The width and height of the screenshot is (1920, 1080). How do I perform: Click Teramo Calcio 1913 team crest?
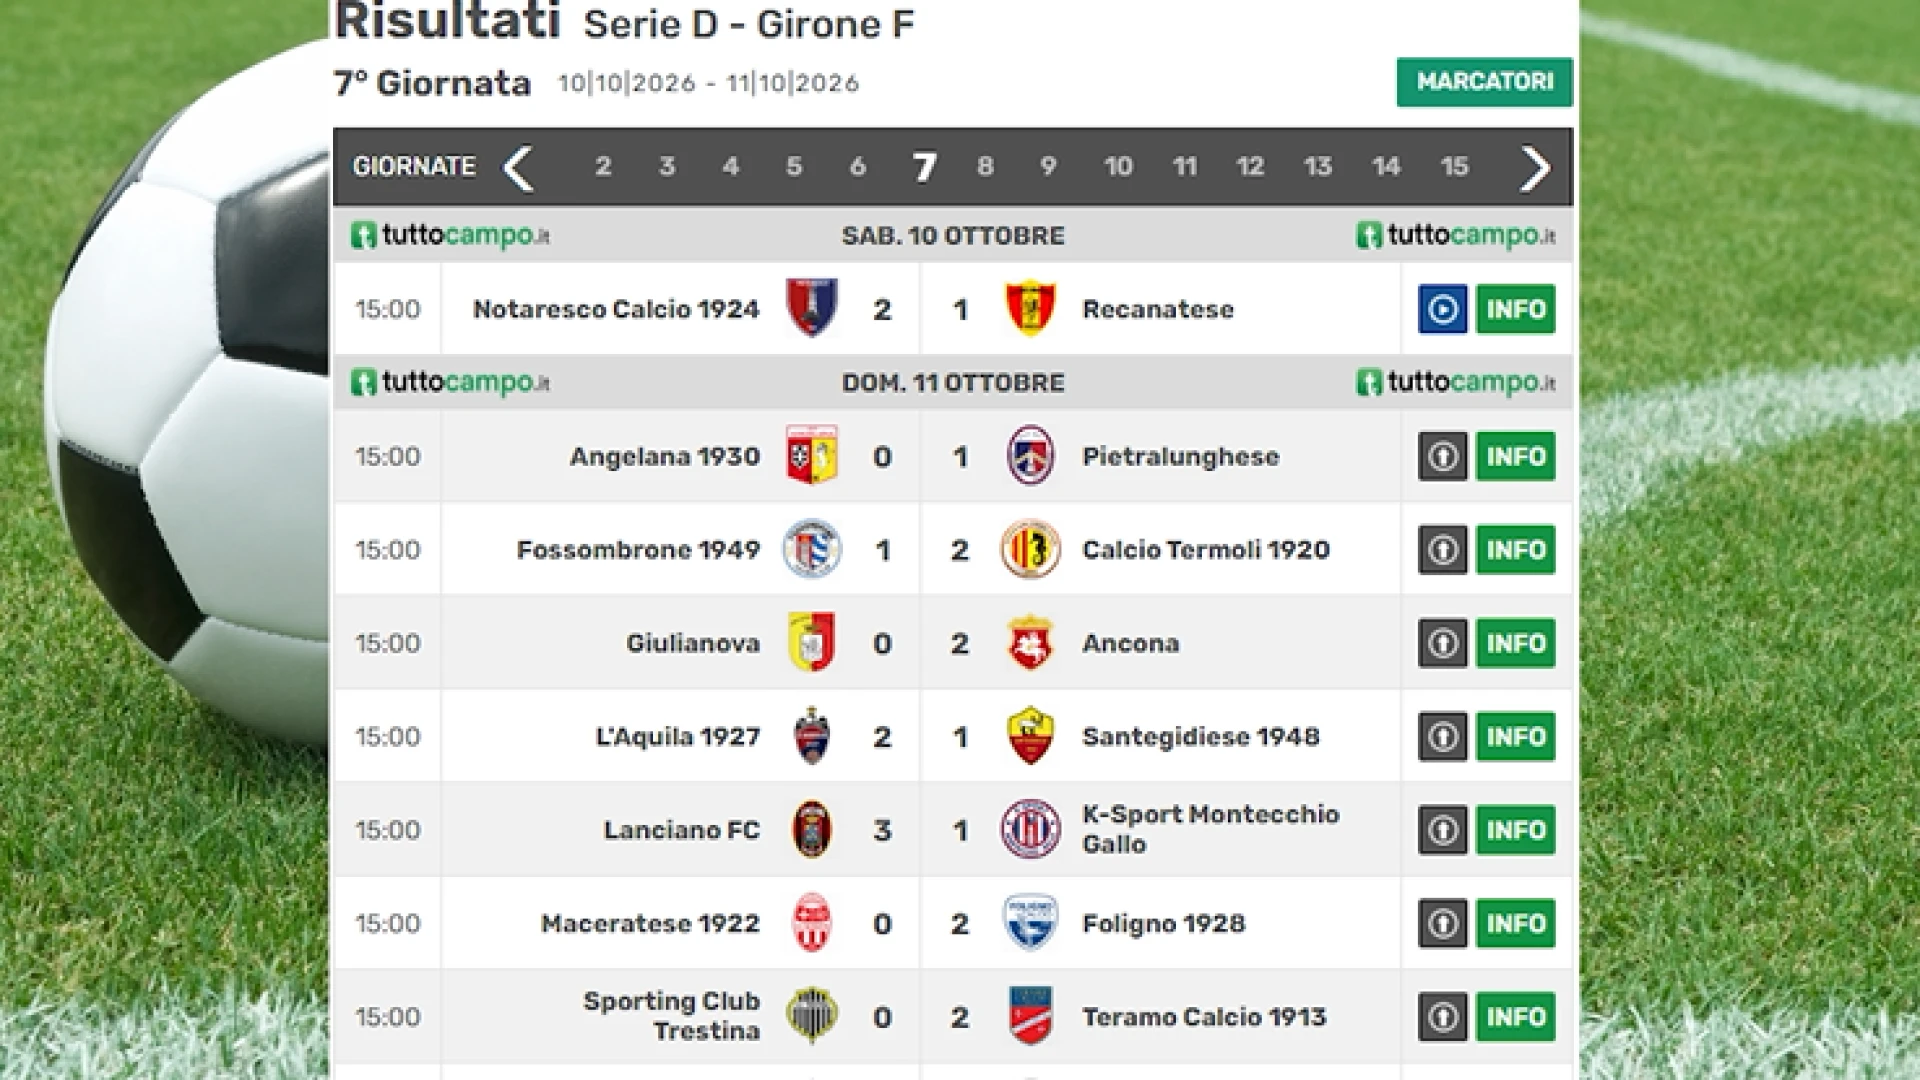point(1030,1016)
